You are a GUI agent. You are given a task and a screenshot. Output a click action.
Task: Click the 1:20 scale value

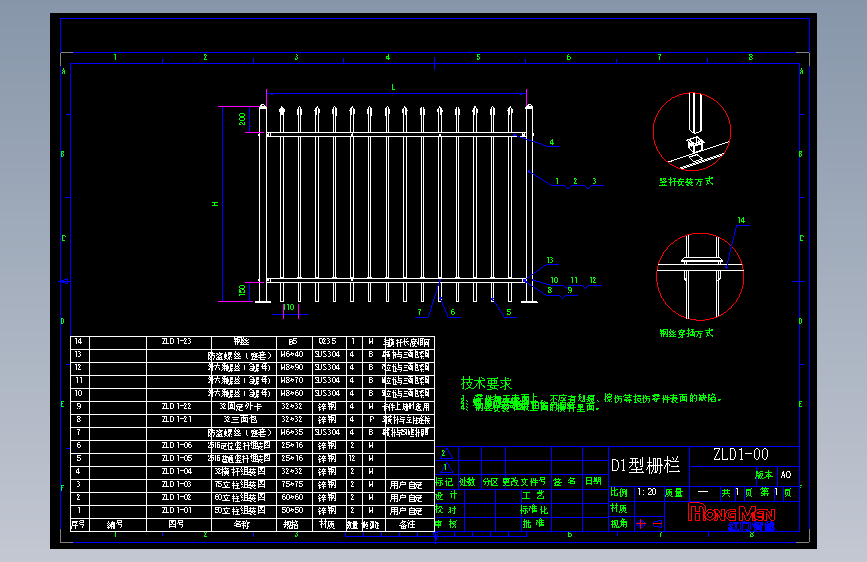[646, 492]
